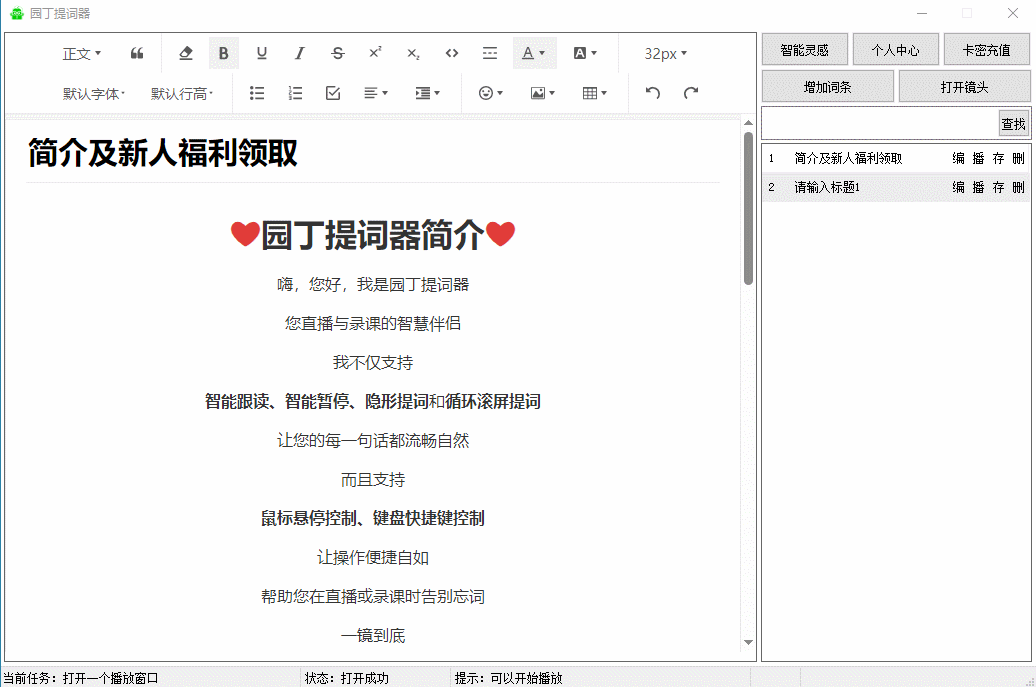The image size is (1036, 687).
Task: Open the font color picker
Action: (534, 53)
